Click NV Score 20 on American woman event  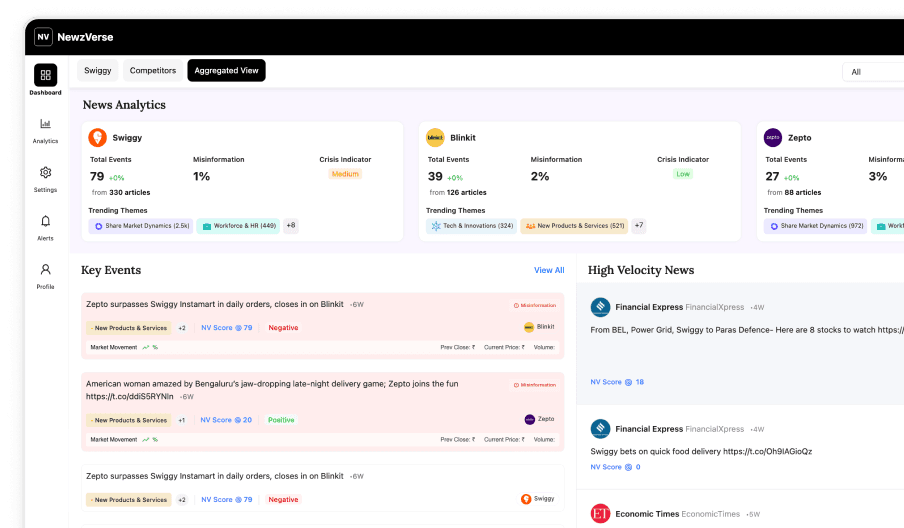(x=226, y=420)
